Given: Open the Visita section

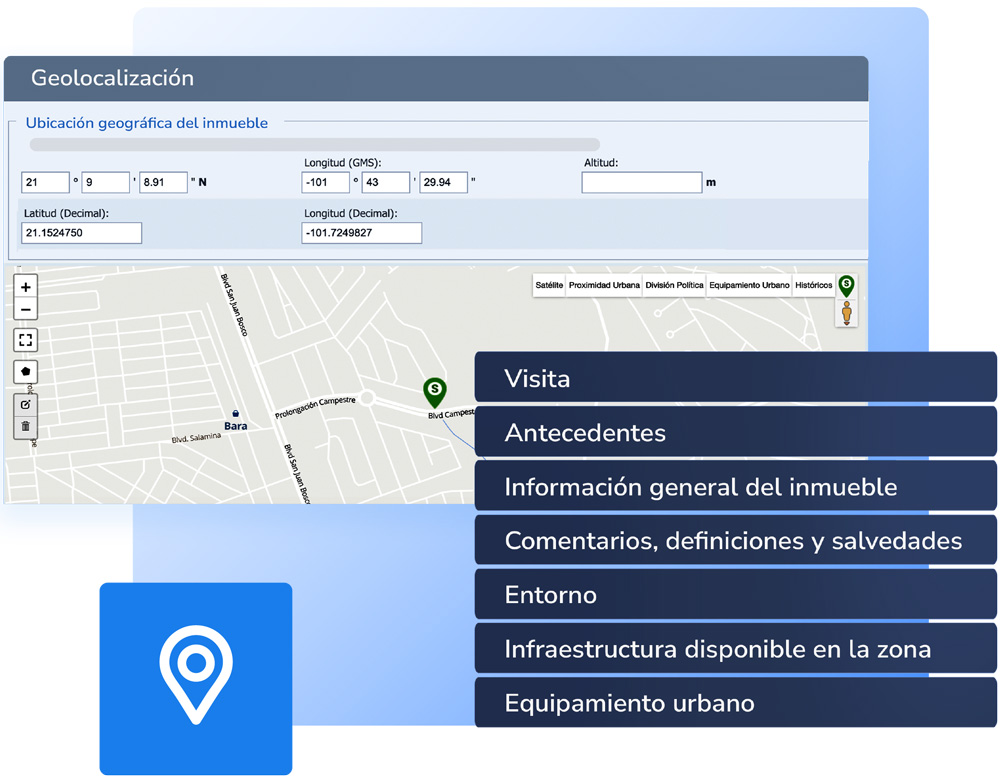Looking at the screenshot, I should tap(735, 378).
